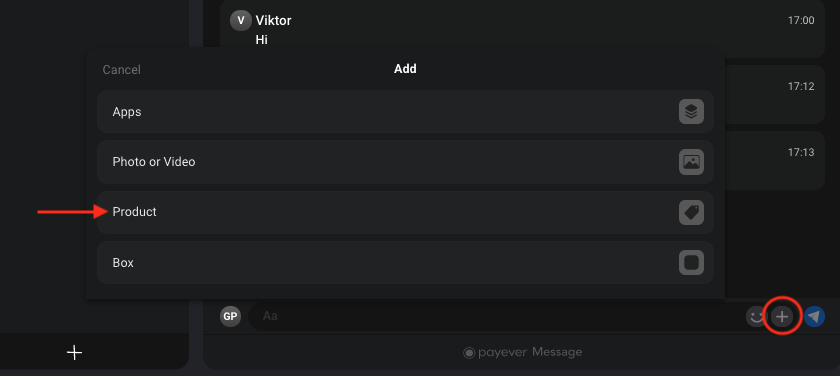Select the message bubble timestamped 17:12
Image resolution: width=840 pixels, height=376 pixels.
point(775,95)
